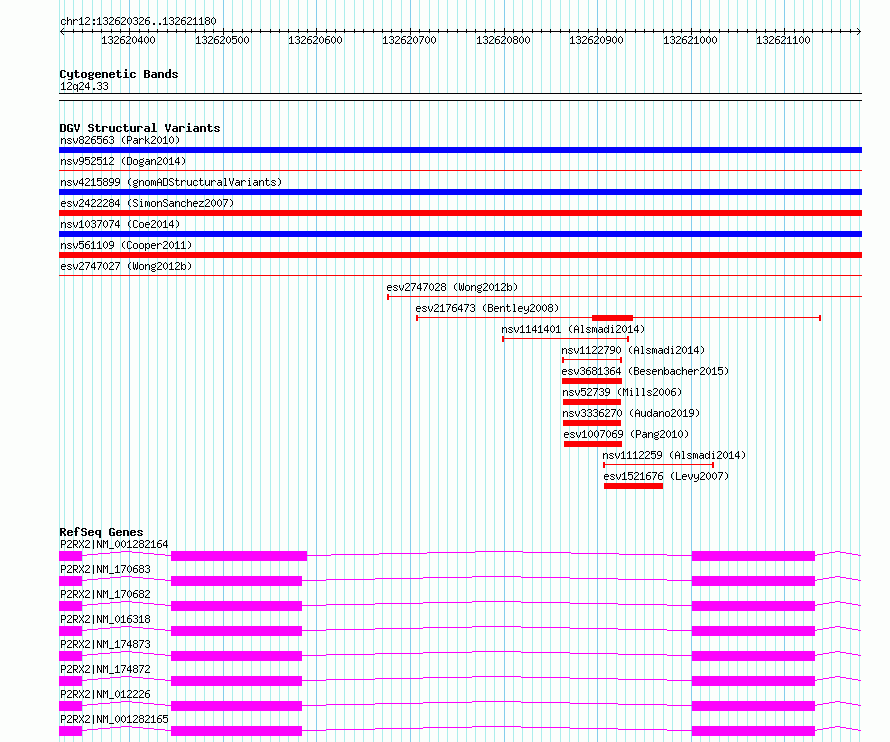Open variant nsv52739 (Mills2006) label
The height and width of the screenshot is (742, 890).
622,392
